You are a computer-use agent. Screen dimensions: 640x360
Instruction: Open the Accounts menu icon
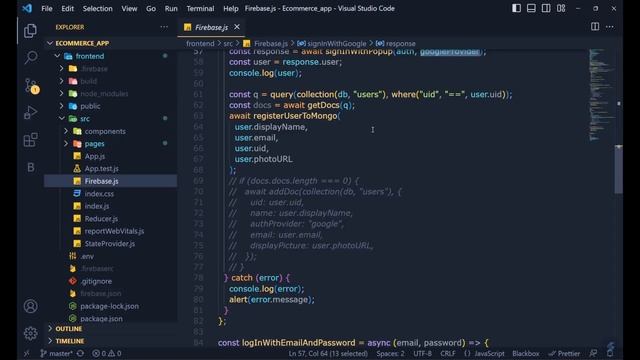point(31,306)
